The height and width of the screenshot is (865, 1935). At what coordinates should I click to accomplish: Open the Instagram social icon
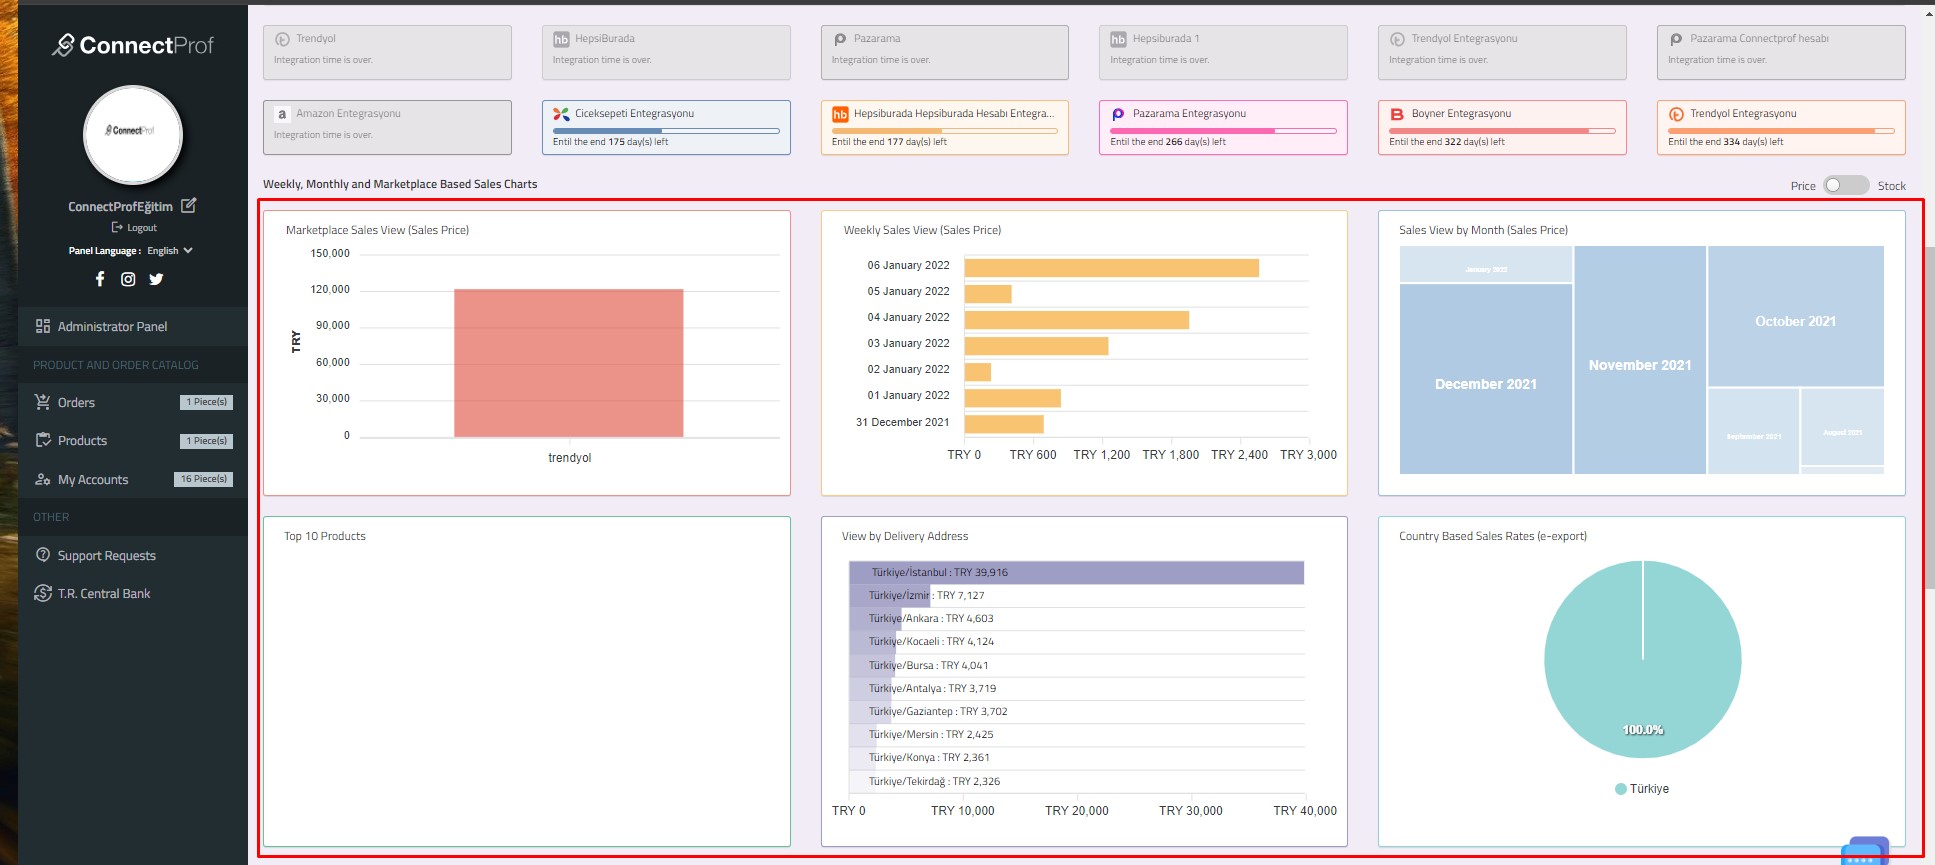128,279
